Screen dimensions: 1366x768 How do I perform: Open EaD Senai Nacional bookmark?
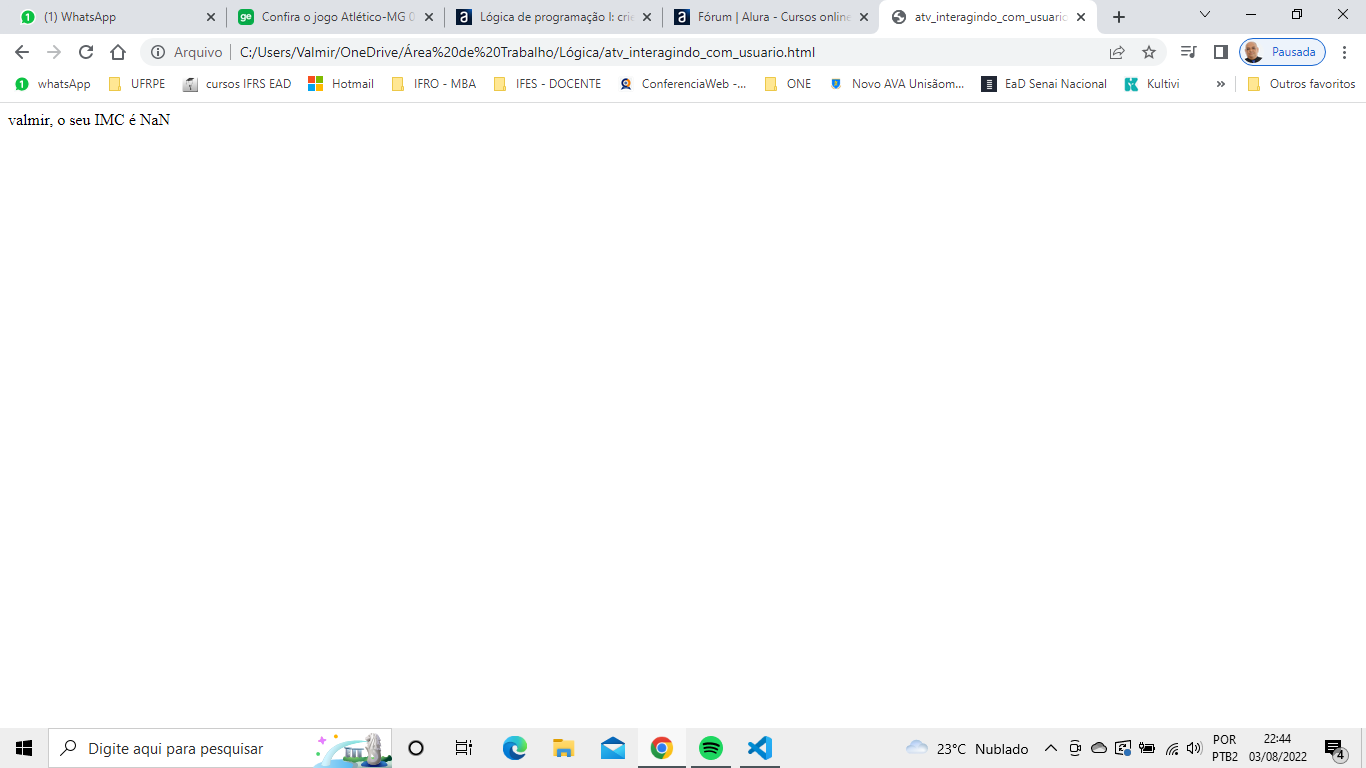point(1044,84)
